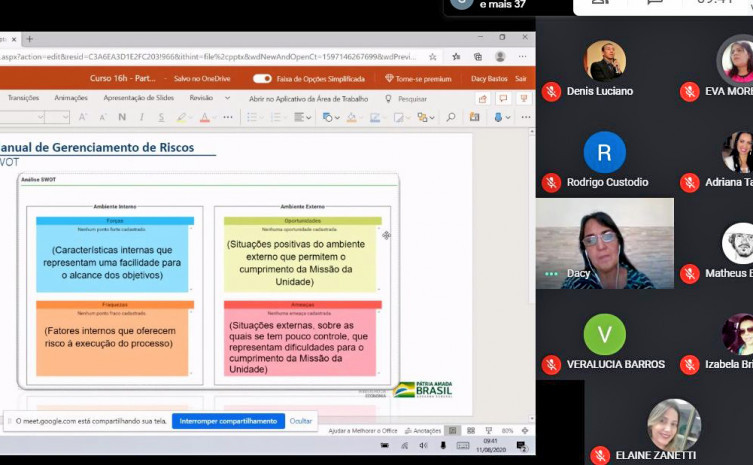Switch to slide sorter view icon
The height and width of the screenshot is (465, 753).
pyautogui.click(x=471, y=431)
